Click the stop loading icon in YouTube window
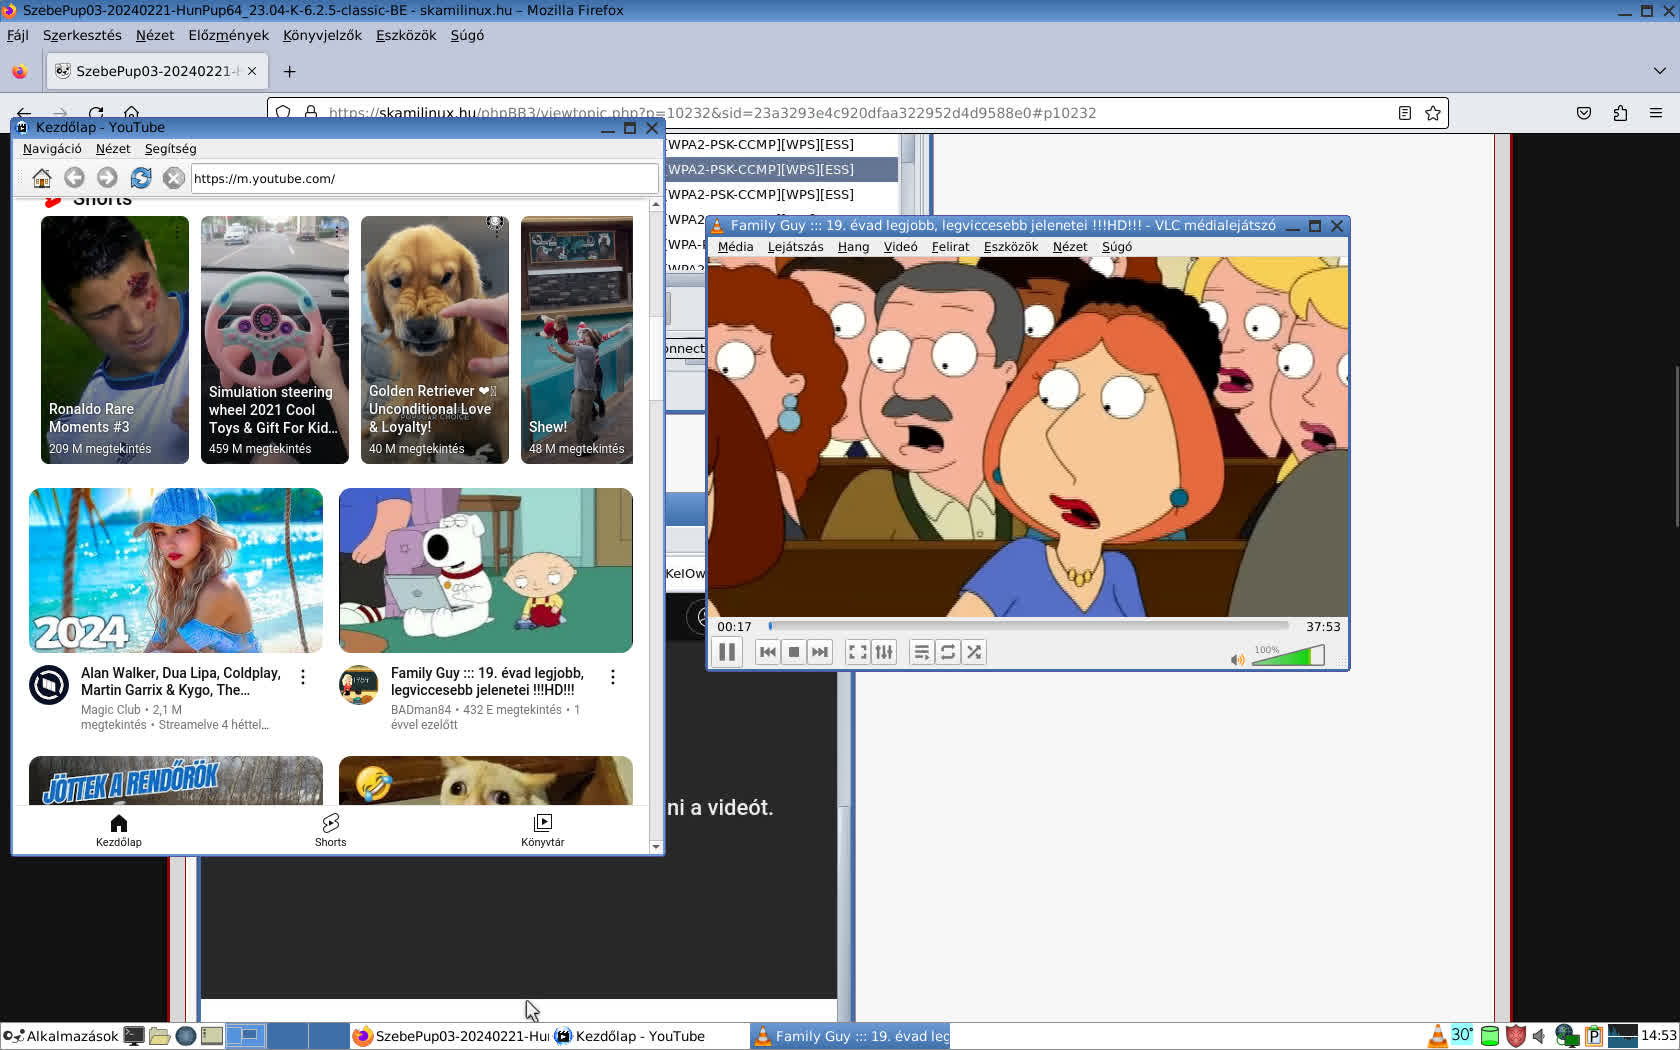The height and width of the screenshot is (1050, 1680). click(174, 178)
